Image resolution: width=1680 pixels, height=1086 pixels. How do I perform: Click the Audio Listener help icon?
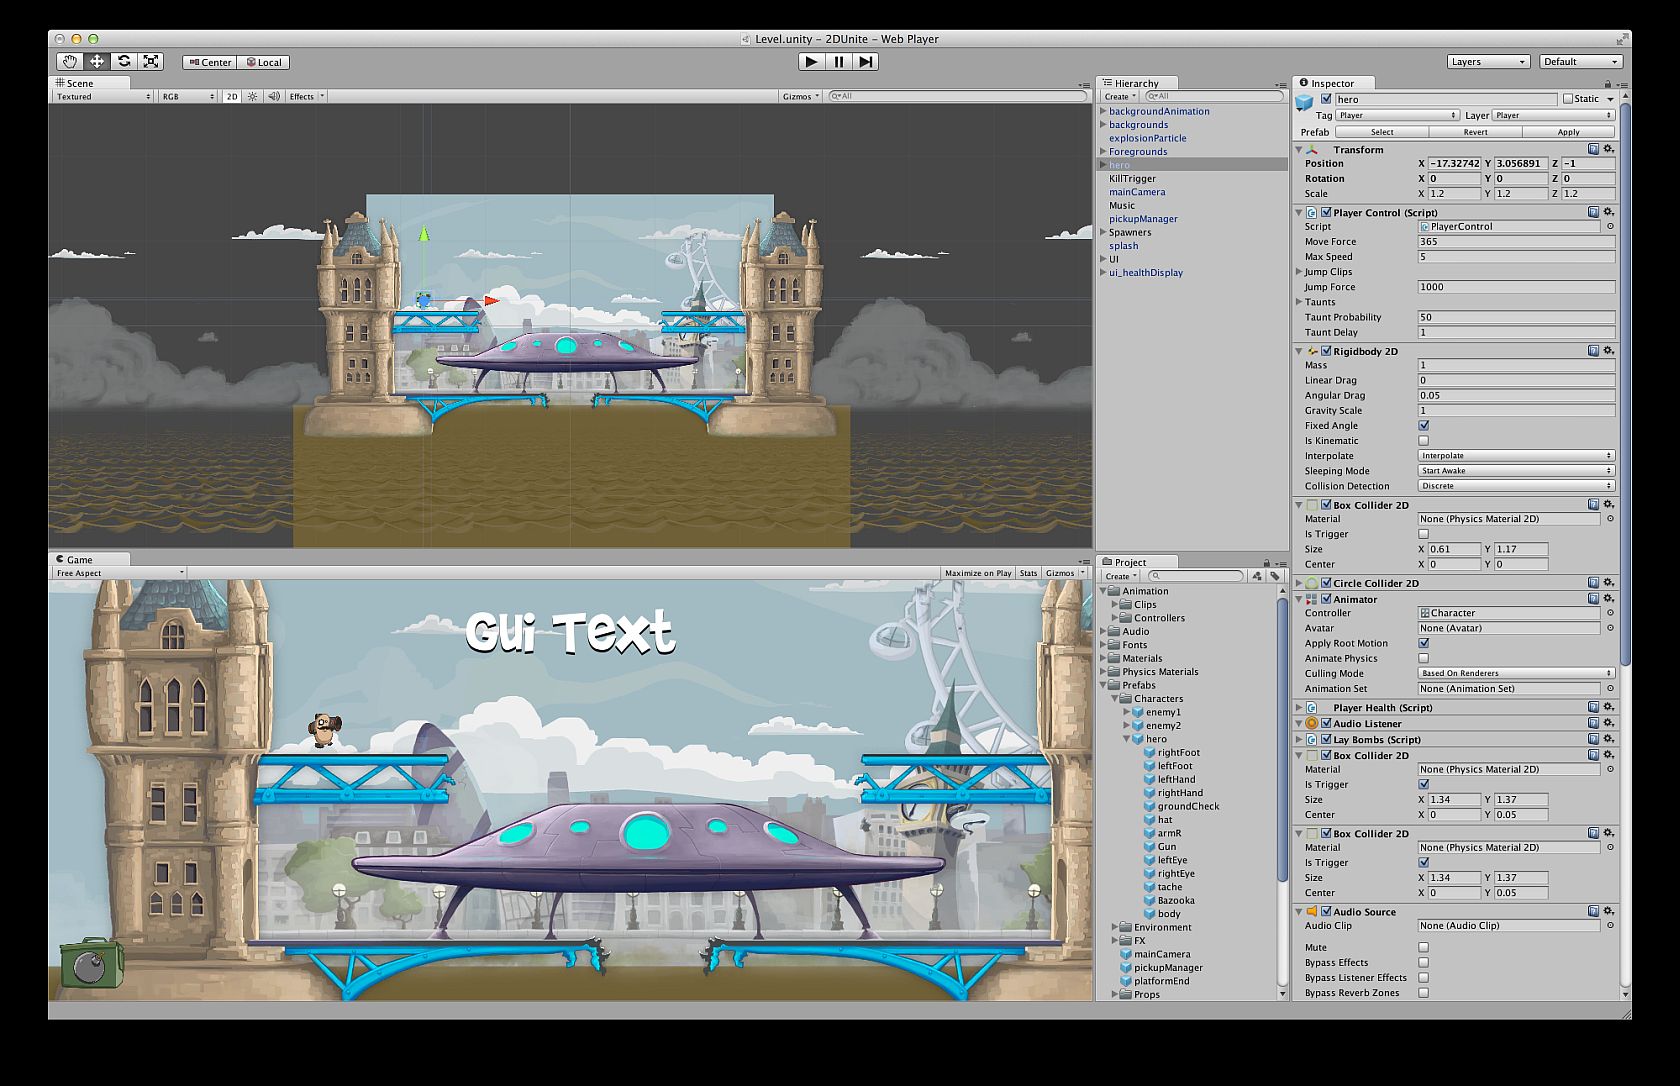(x=1593, y=723)
